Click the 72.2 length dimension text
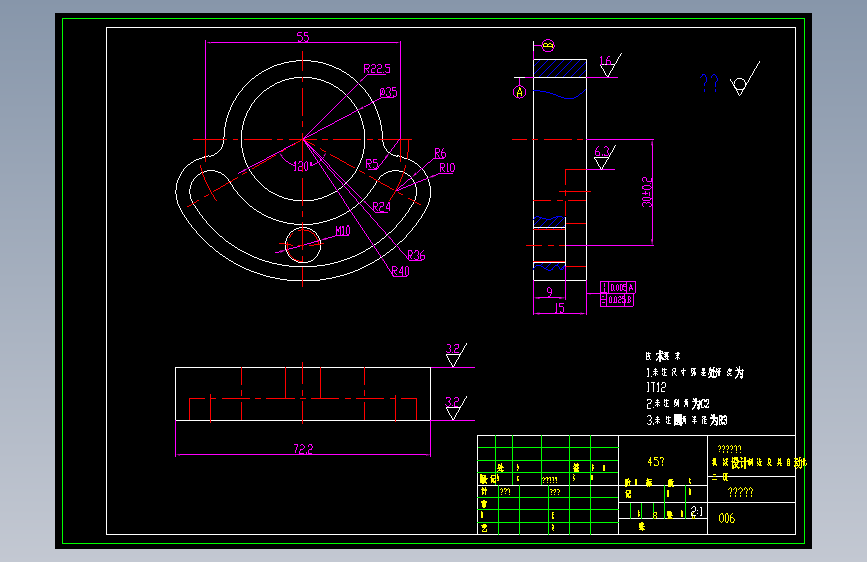867x562 pixels. point(303,449)
